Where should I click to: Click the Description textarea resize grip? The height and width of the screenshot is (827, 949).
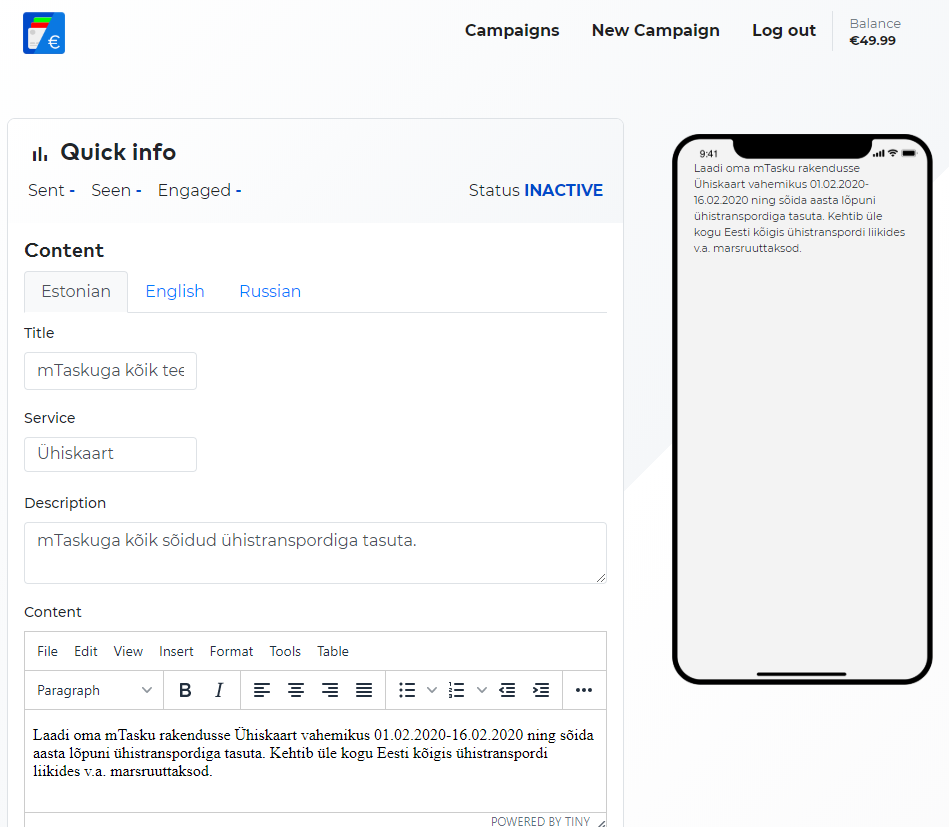(600, 578)
